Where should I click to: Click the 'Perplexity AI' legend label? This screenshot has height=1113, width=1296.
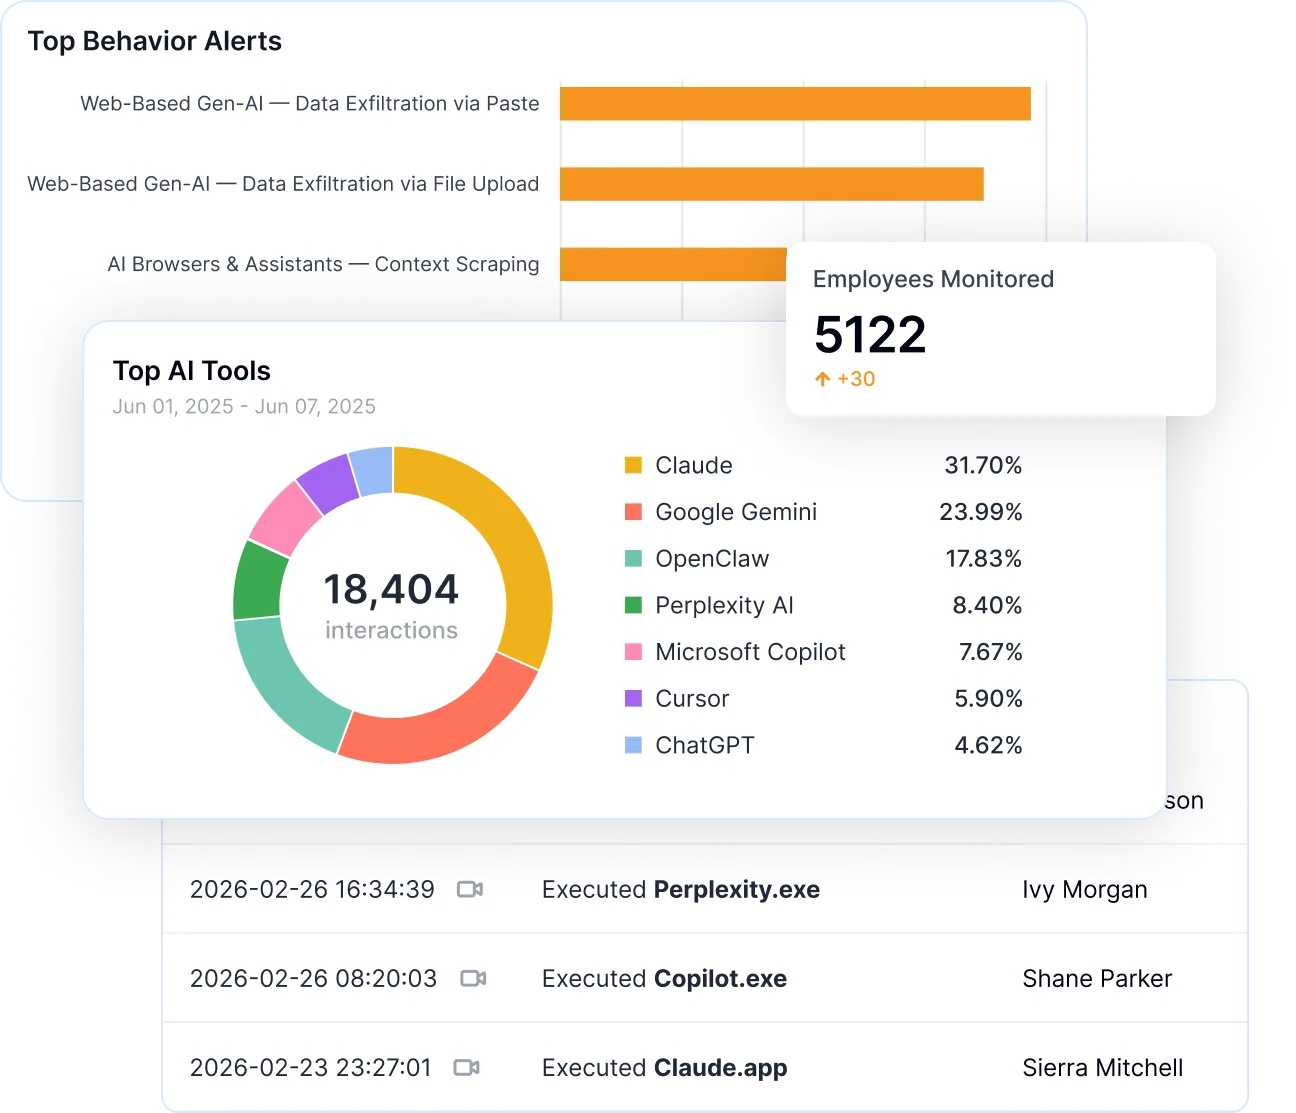pyautogui.click(x=724, y=605)
